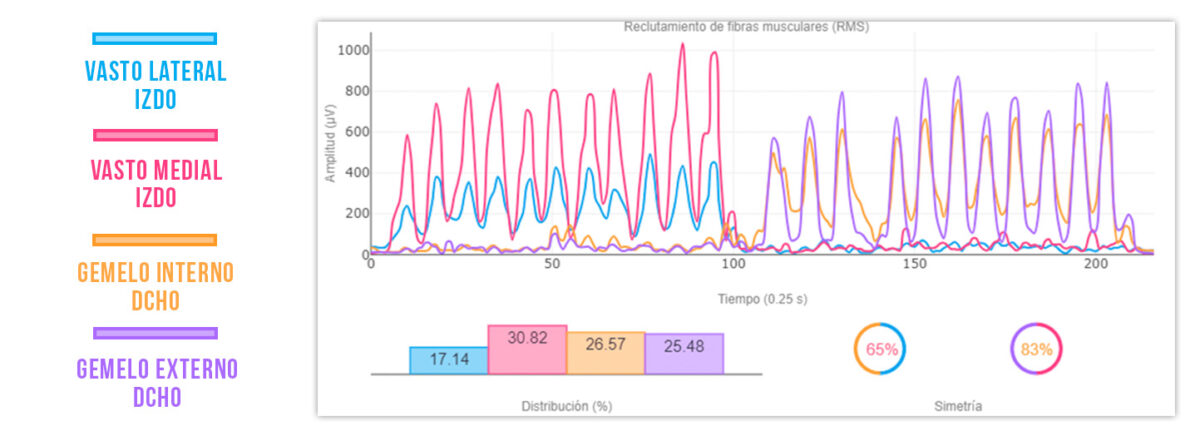Click the orange Gemelo Interno legend bar
The height and width of the screenshot is (436, 1200).
(x=154, y=240)
